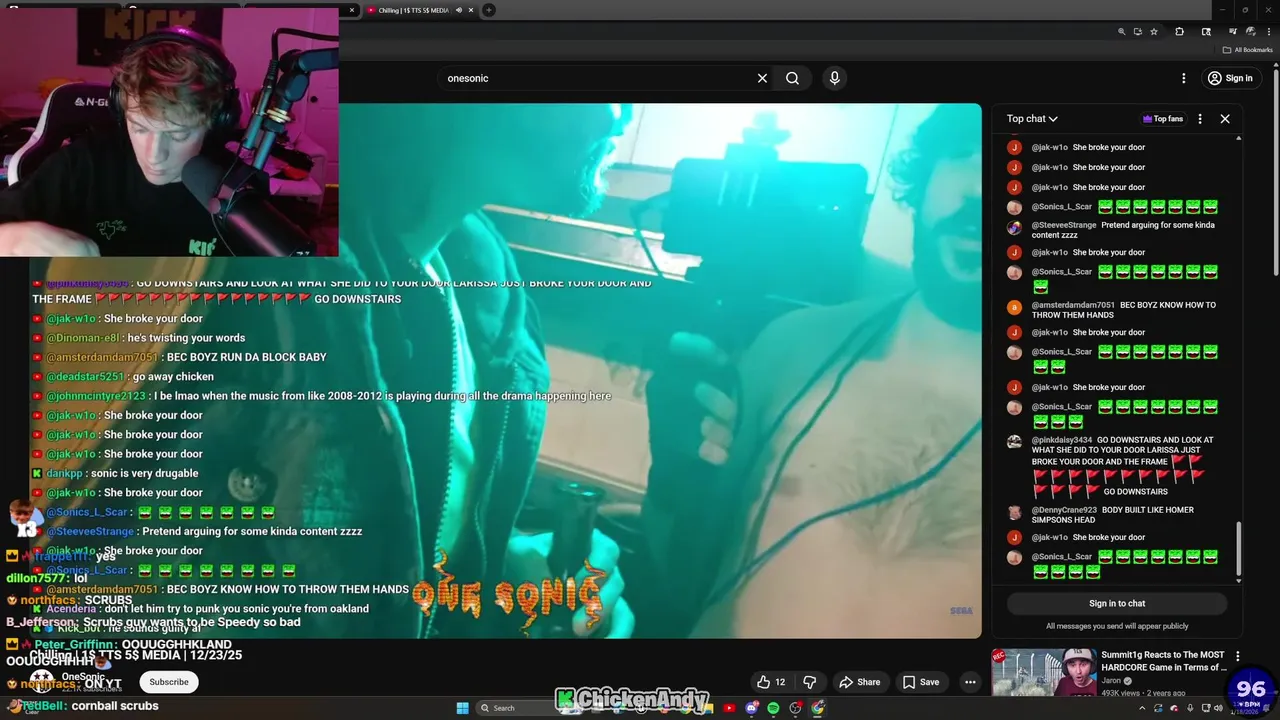Click @amsterdamdam7051 username in Top chat panel
This screenshot has width=1280, height=720.
click(1073, 305)
